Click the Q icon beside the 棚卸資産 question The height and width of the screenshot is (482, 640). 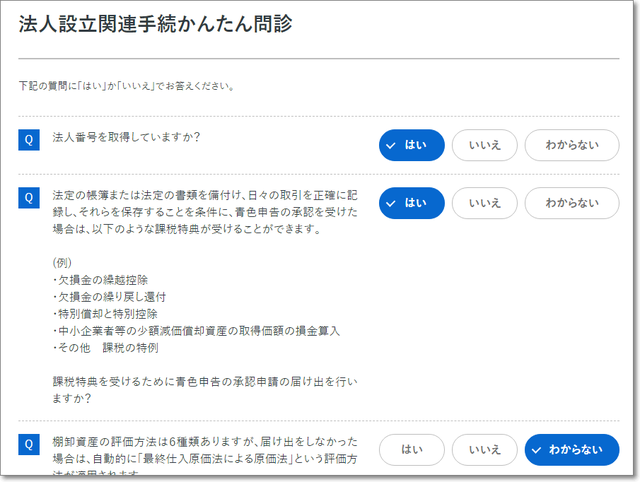point(28,444)
